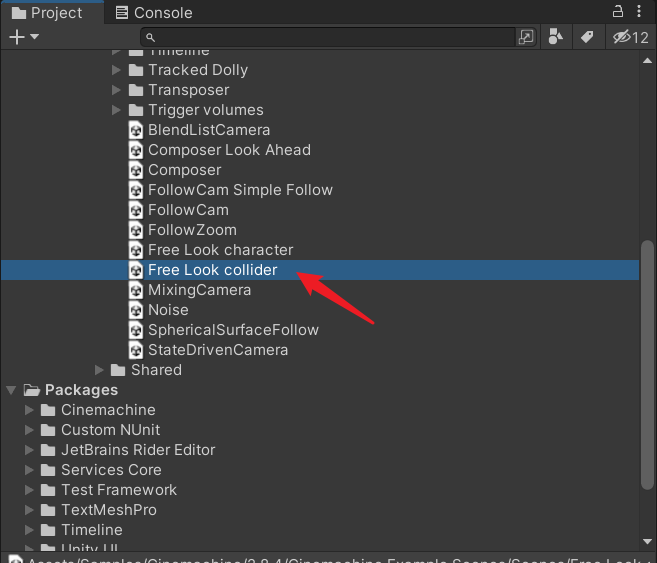657x563 pixels.
Task: Click the SphericalSurfaceFollow name
Action: pyautogui.click(x=233, y=330)
